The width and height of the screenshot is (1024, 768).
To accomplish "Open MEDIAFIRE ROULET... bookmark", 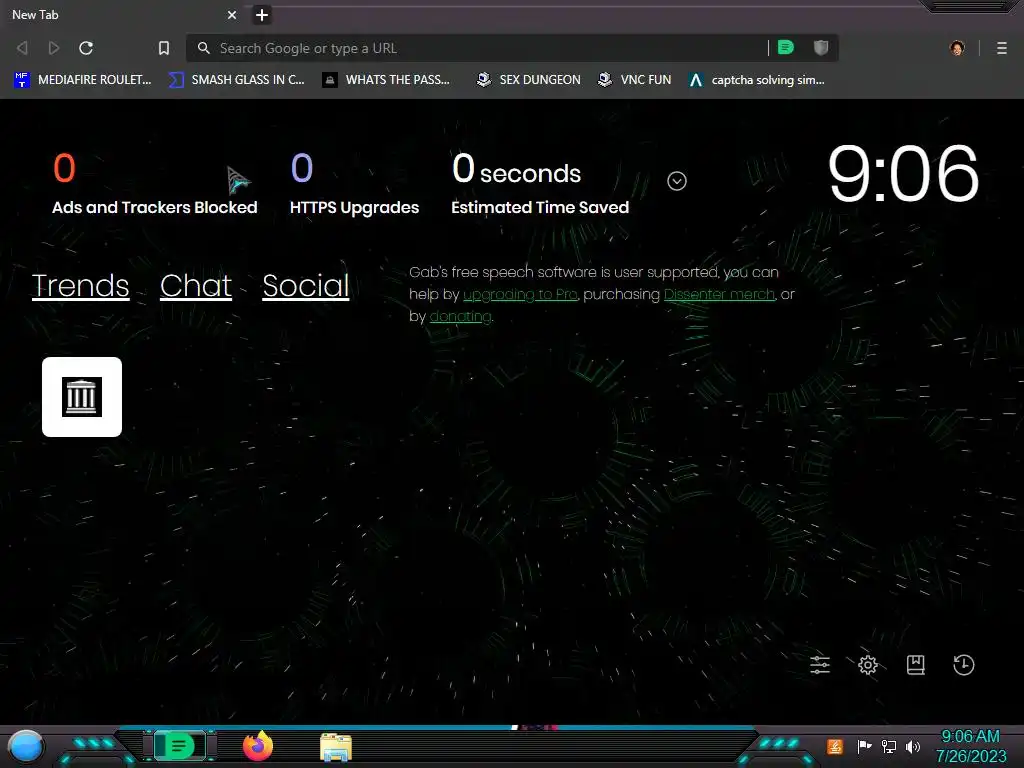I will point(83,80).
